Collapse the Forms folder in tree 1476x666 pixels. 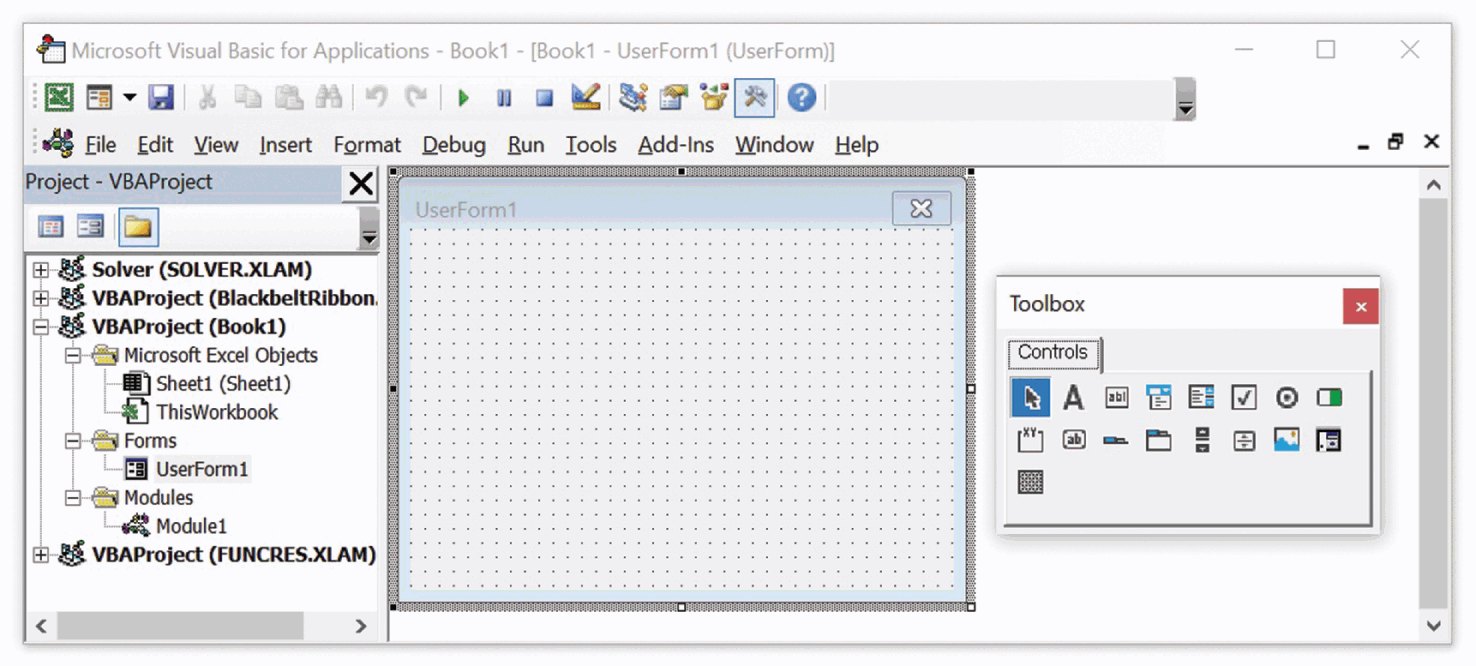[73, 441]
